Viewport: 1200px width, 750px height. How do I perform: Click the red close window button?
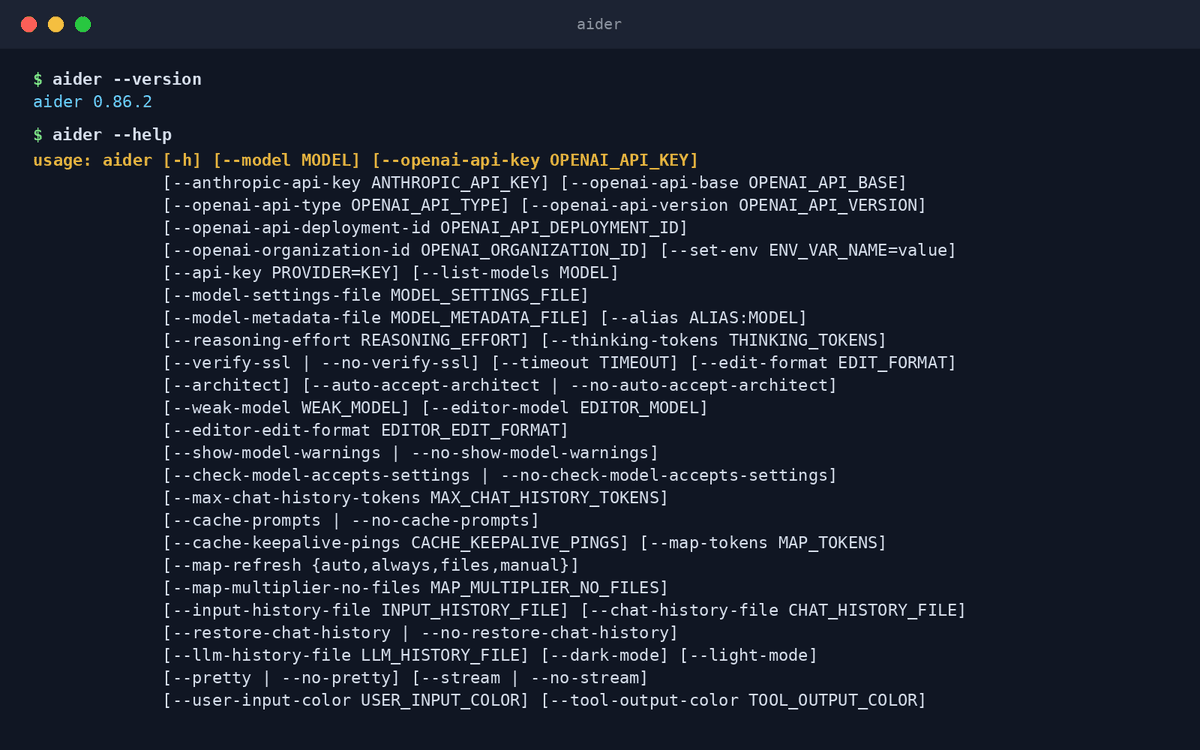pyautogui.click(x=29, y=24)
